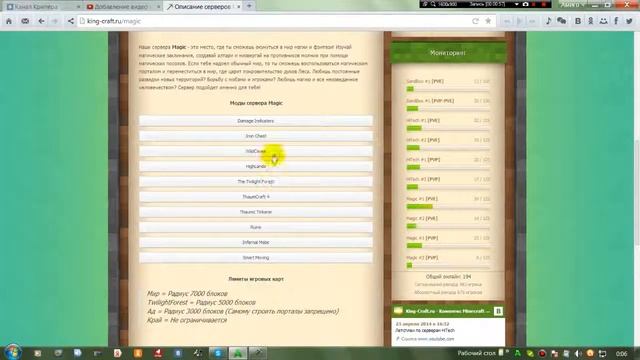Click the browser vertical scrollbar
This screenshot has height=360, width=640.
coord(637,192)
